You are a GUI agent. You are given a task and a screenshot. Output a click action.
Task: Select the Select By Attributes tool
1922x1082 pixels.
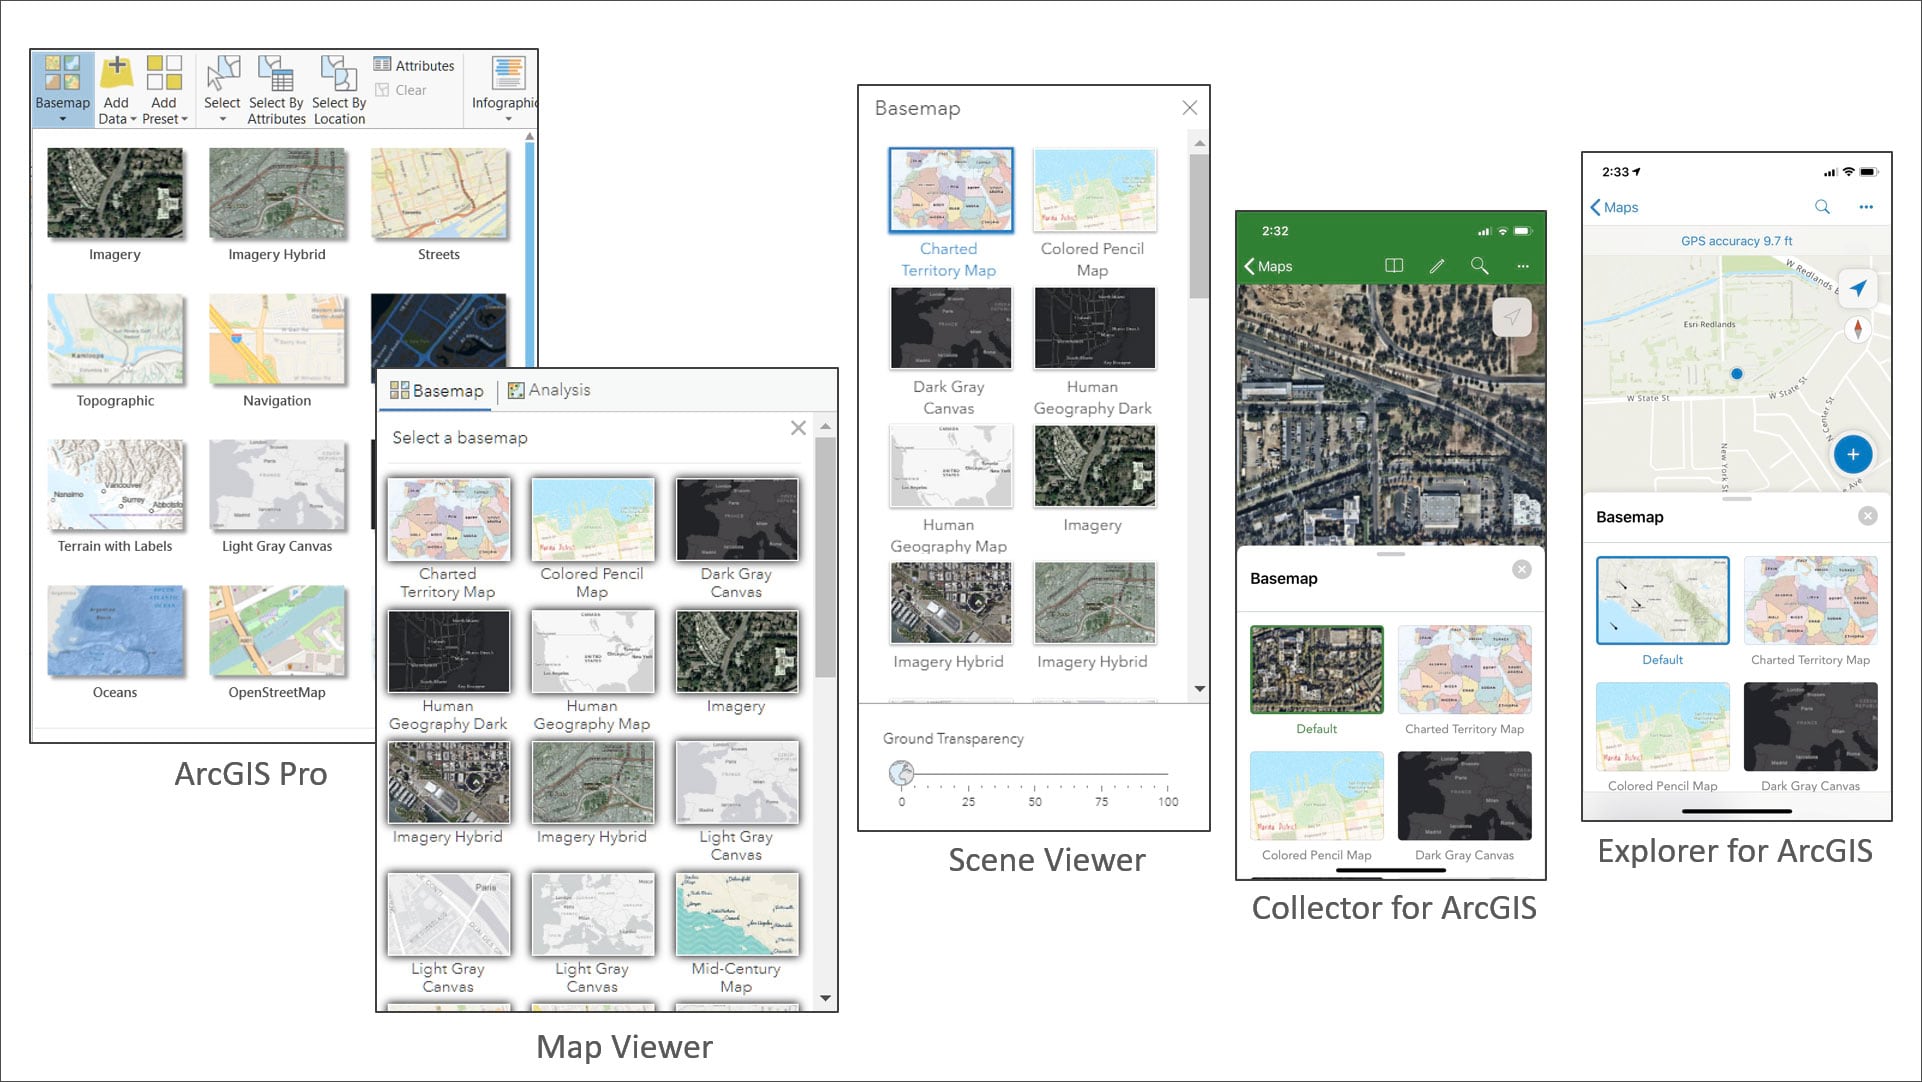(x=276, y=75)
